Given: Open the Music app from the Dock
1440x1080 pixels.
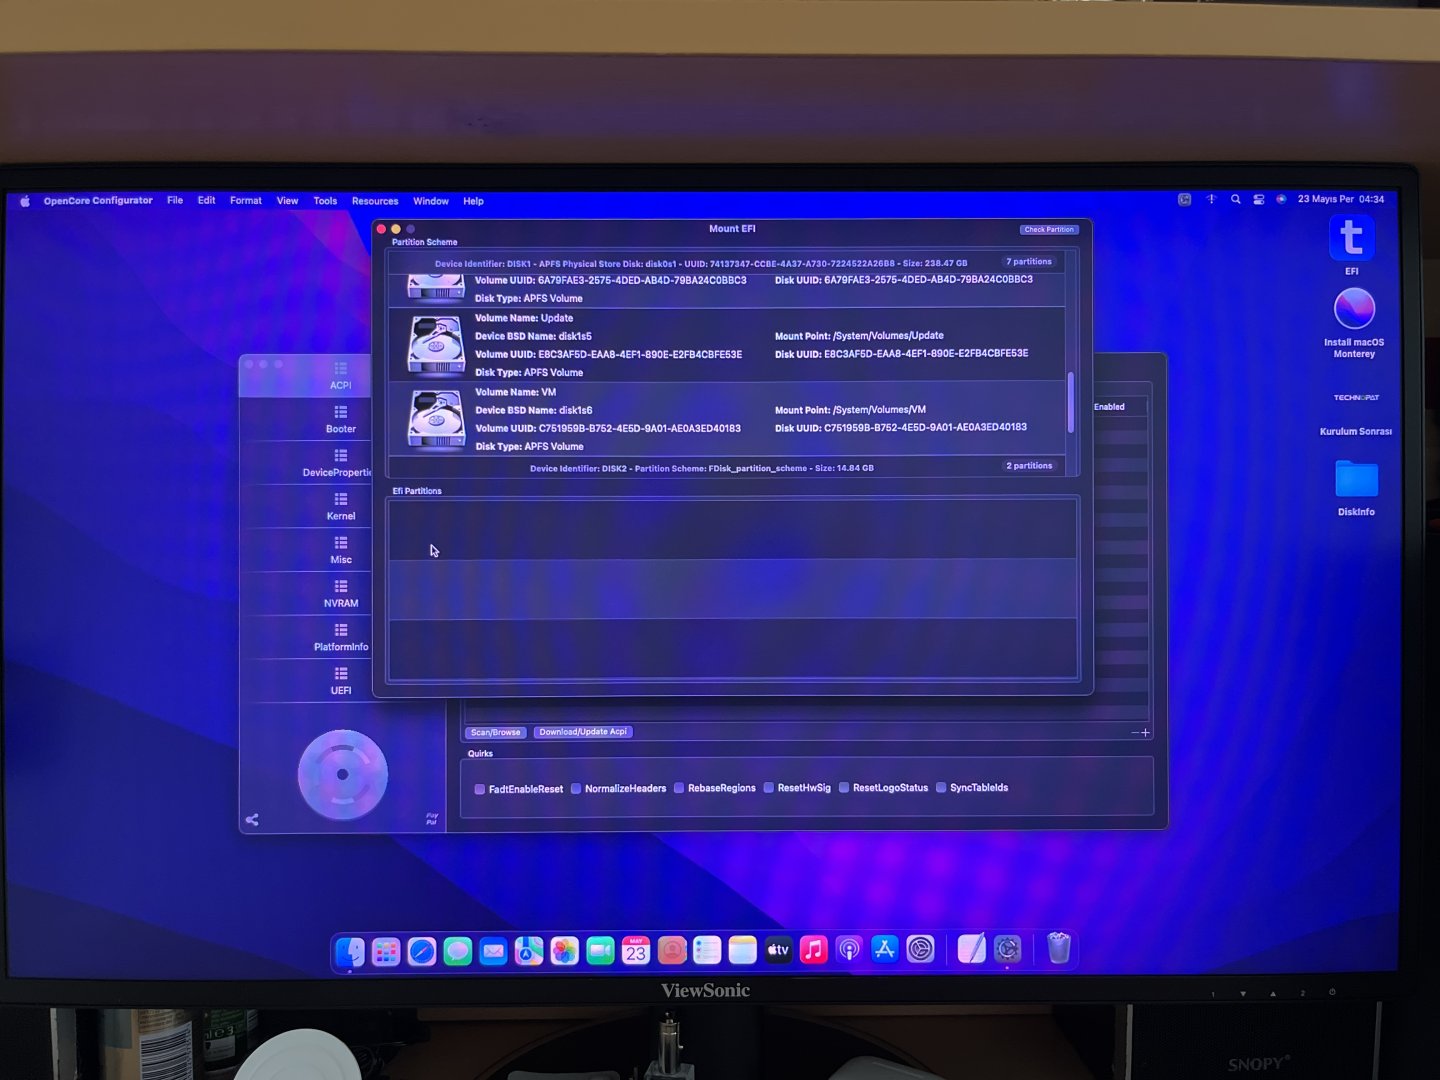Looking at the screenshot, I should 813,950.
